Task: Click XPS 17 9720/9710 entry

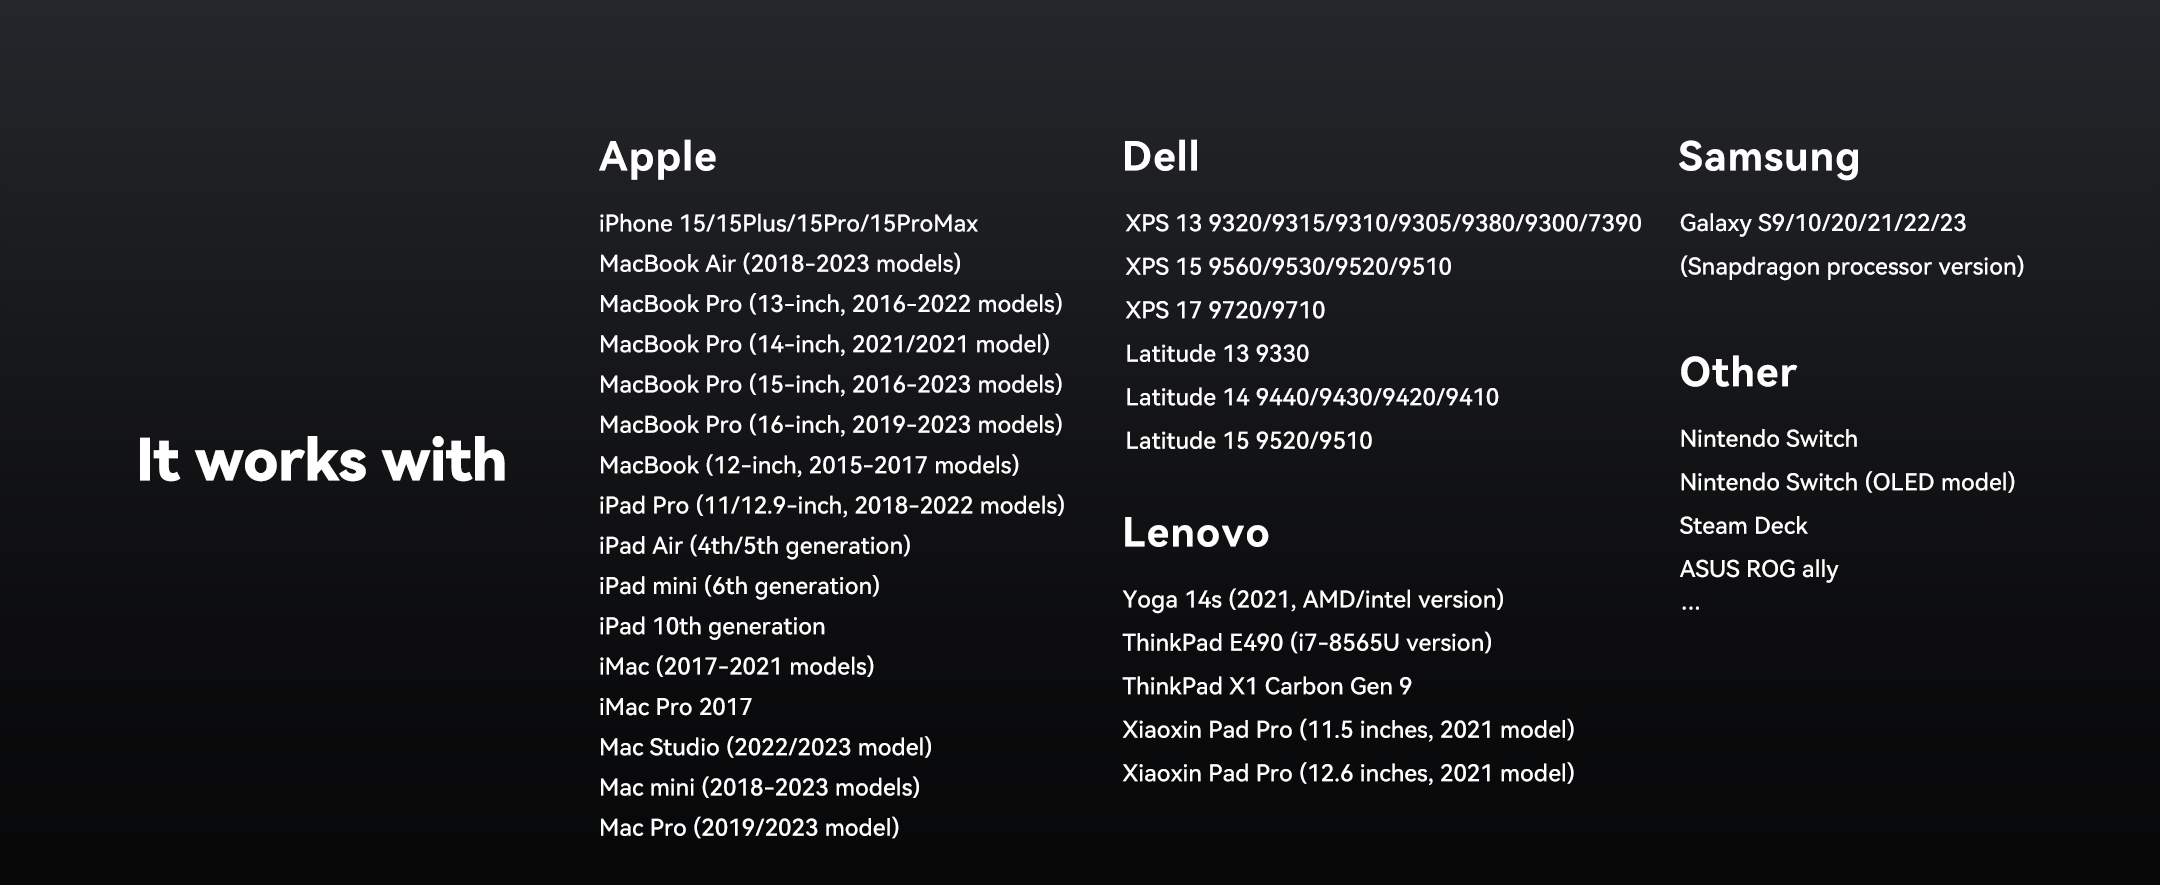Action: coord(1224,310)
